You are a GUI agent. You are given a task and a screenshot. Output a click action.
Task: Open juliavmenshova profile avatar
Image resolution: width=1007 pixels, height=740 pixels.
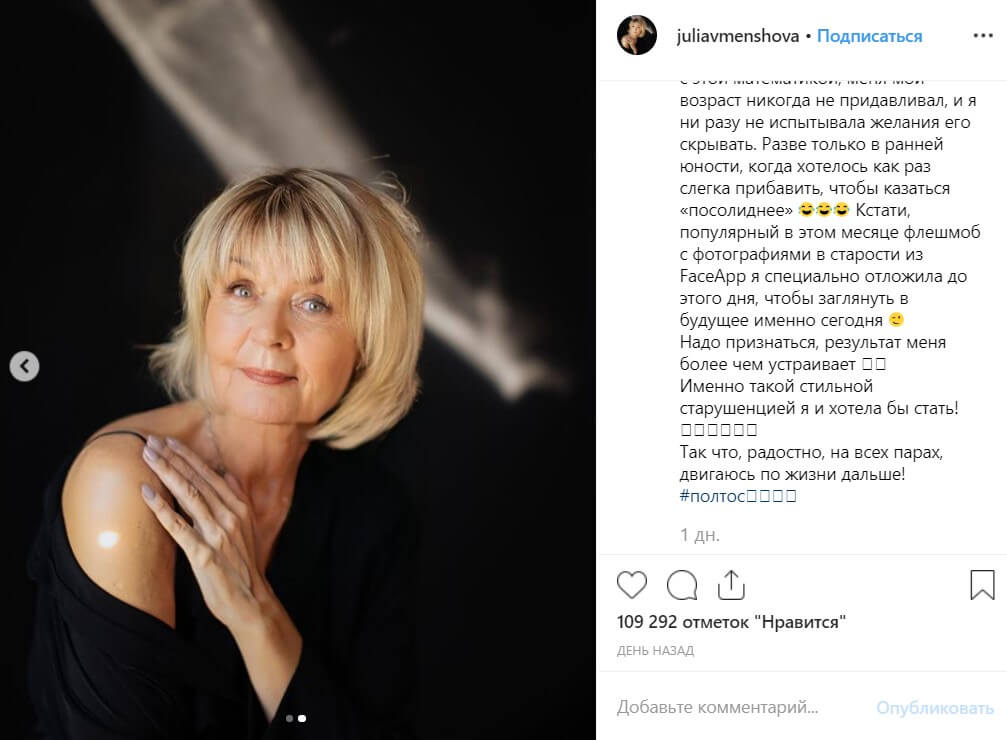[636, 35]
